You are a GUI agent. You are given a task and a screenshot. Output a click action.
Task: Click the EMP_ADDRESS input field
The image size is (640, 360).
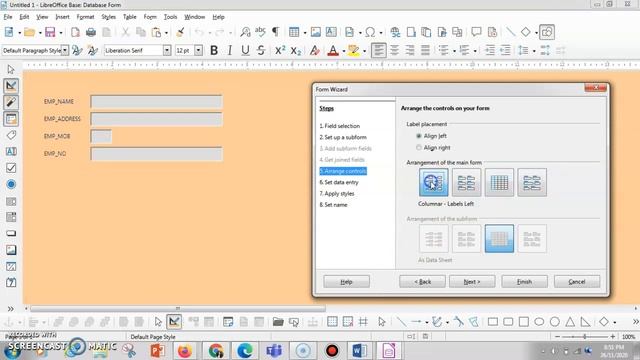(156, 119)
